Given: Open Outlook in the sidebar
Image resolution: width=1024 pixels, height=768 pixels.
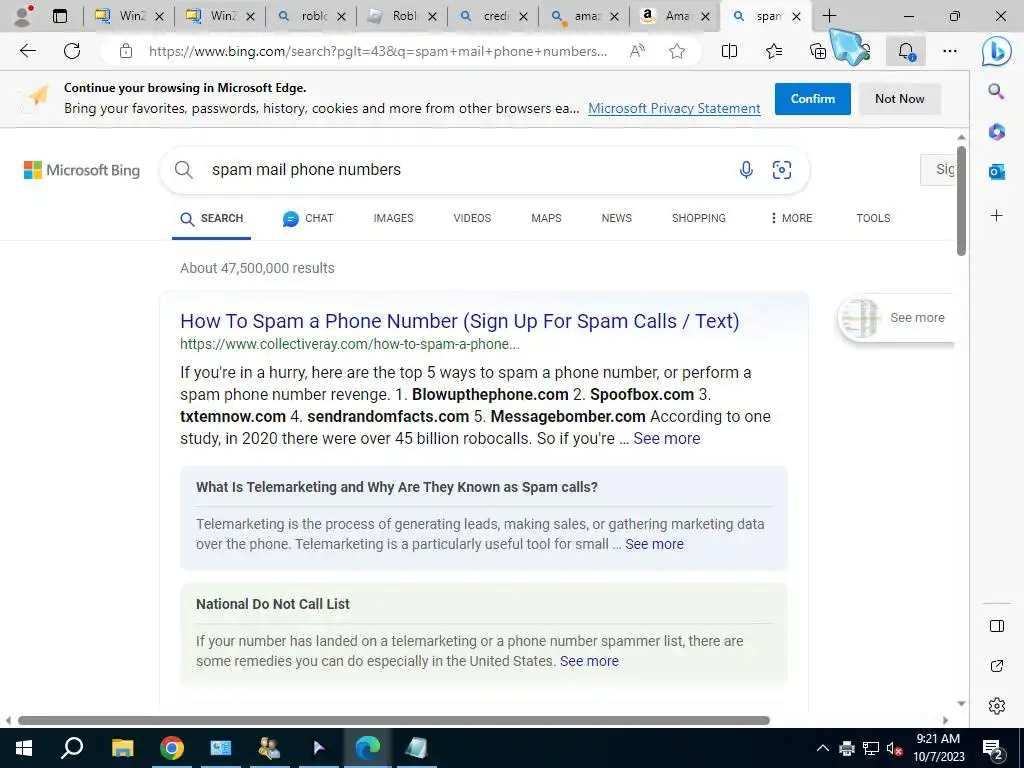Looking at the screenshot, I should pos(996,172).
